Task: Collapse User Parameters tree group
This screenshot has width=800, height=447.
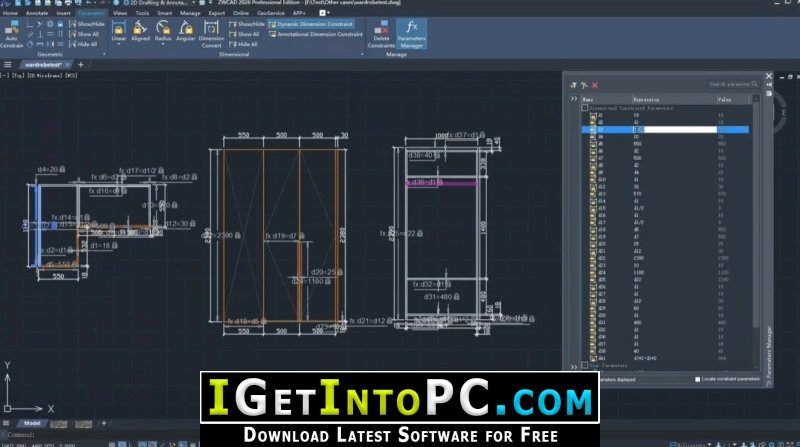Action: point(585,365)
